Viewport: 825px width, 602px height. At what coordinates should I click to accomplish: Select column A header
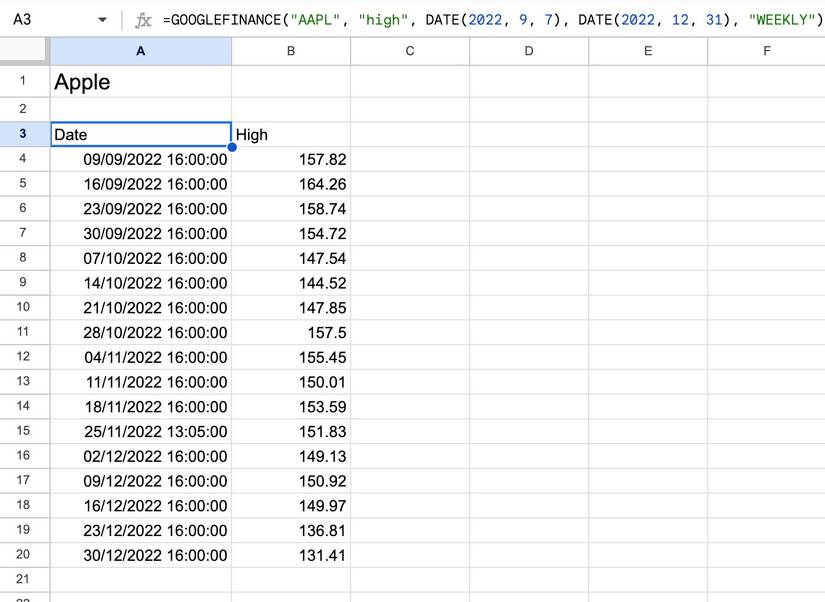140,51
